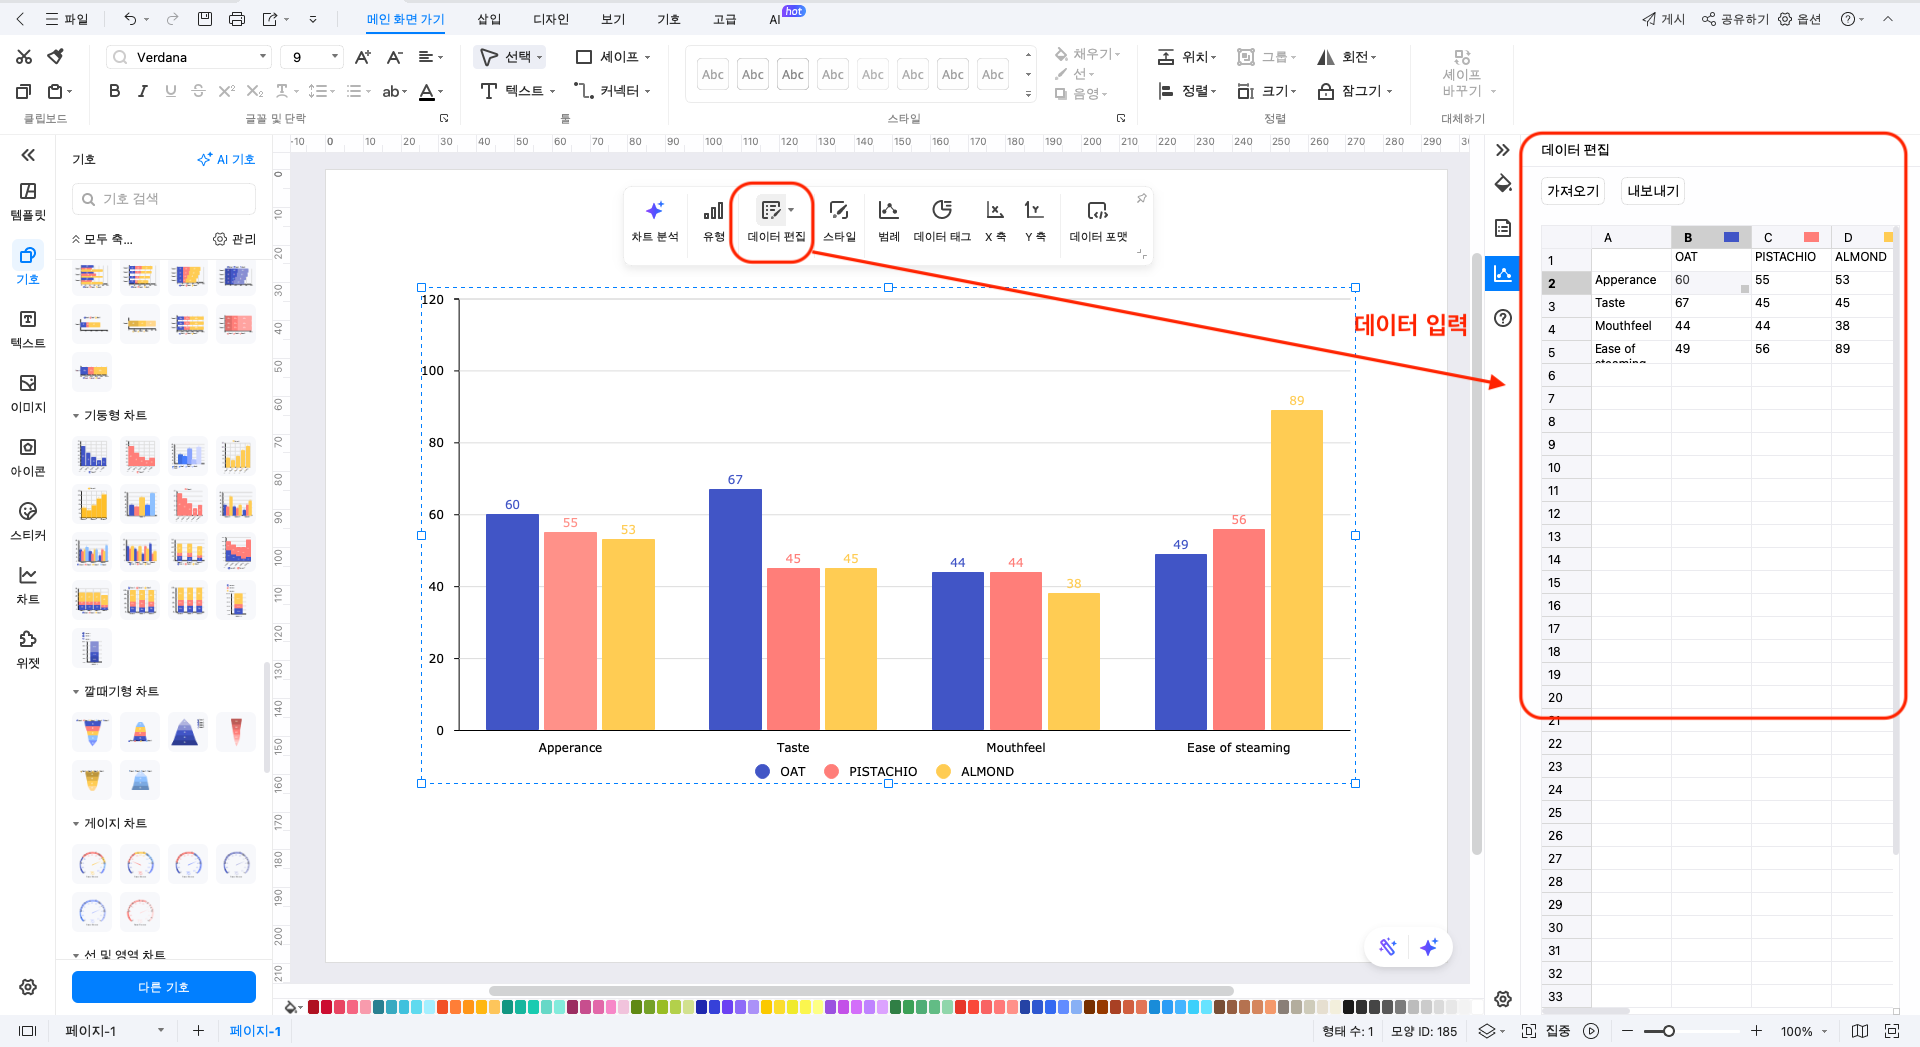Toggle italic formatting

pyautogui.click(x=142, y=91)
